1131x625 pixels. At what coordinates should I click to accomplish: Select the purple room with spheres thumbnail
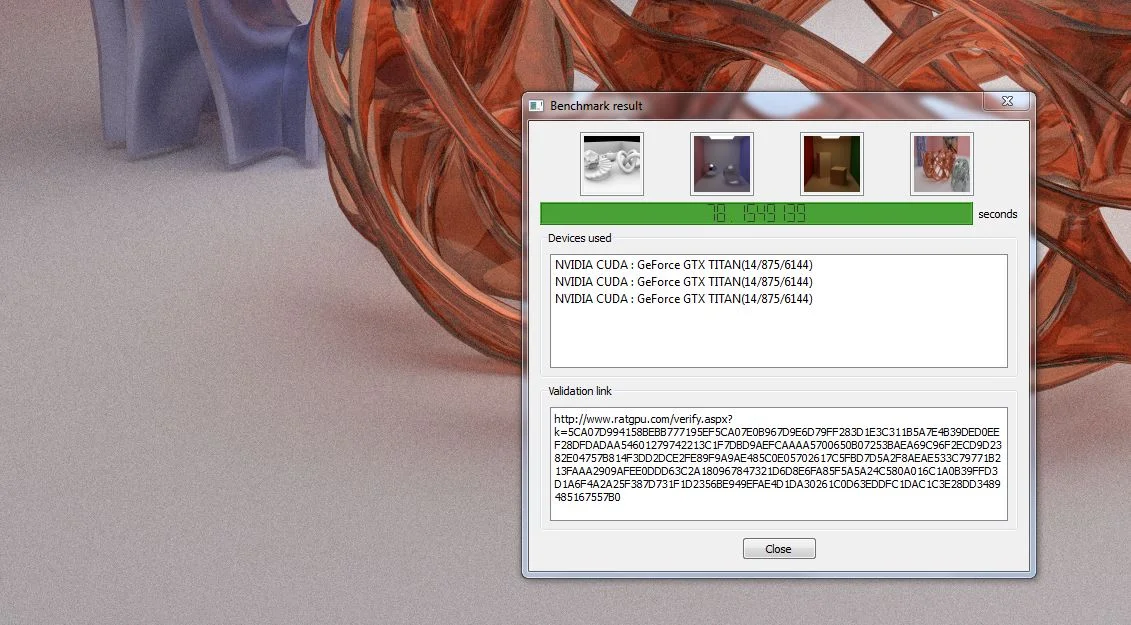pyautogui.click(x=721, y=164)
